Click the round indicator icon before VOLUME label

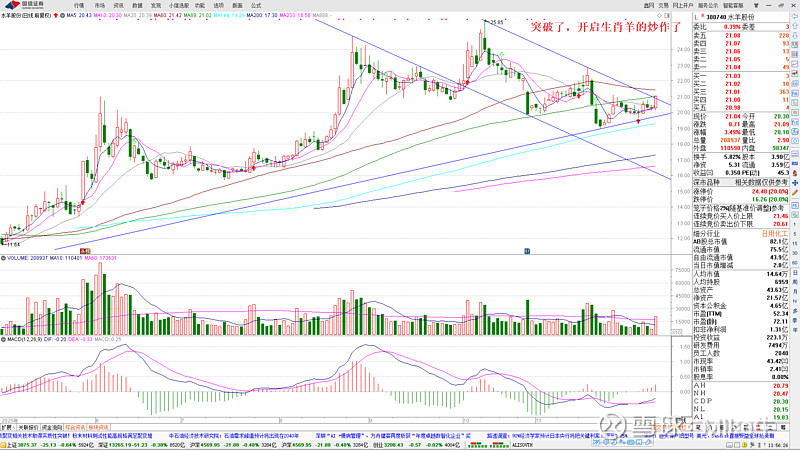pos(3,258)
